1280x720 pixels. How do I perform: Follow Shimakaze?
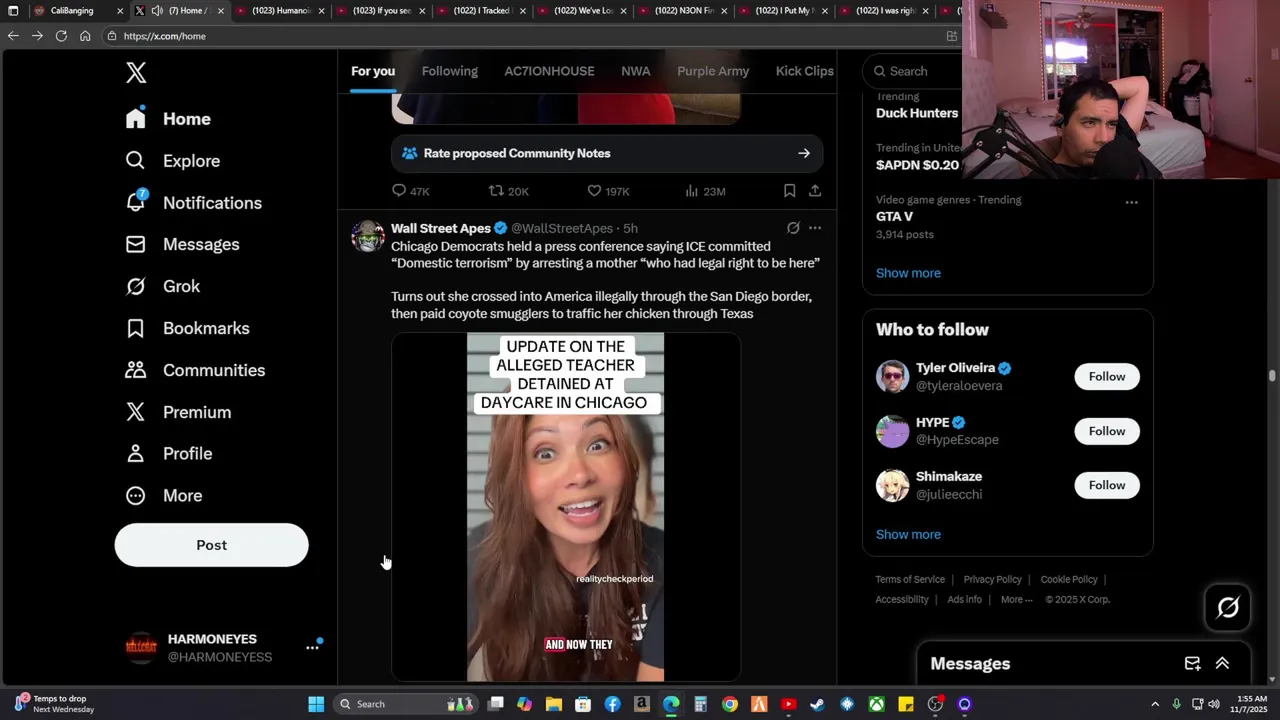pyautogui.click(x=1107, y=485)
